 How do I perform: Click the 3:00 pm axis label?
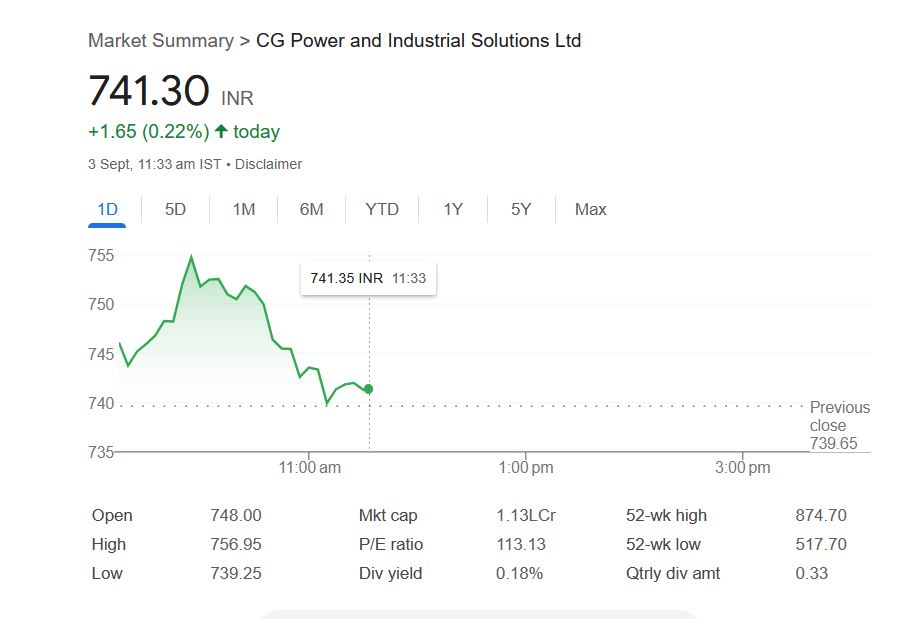tap(744, 467)
